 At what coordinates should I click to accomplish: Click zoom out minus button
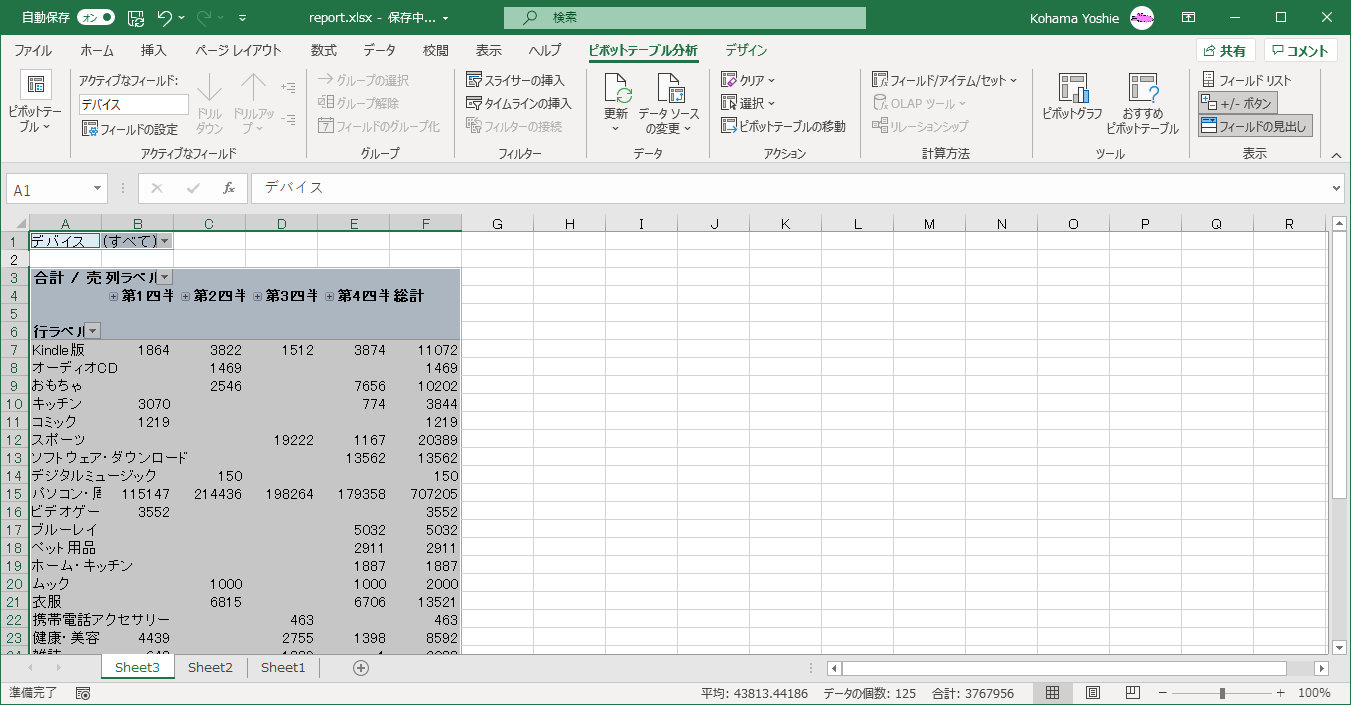click(x=1164, y=693)
